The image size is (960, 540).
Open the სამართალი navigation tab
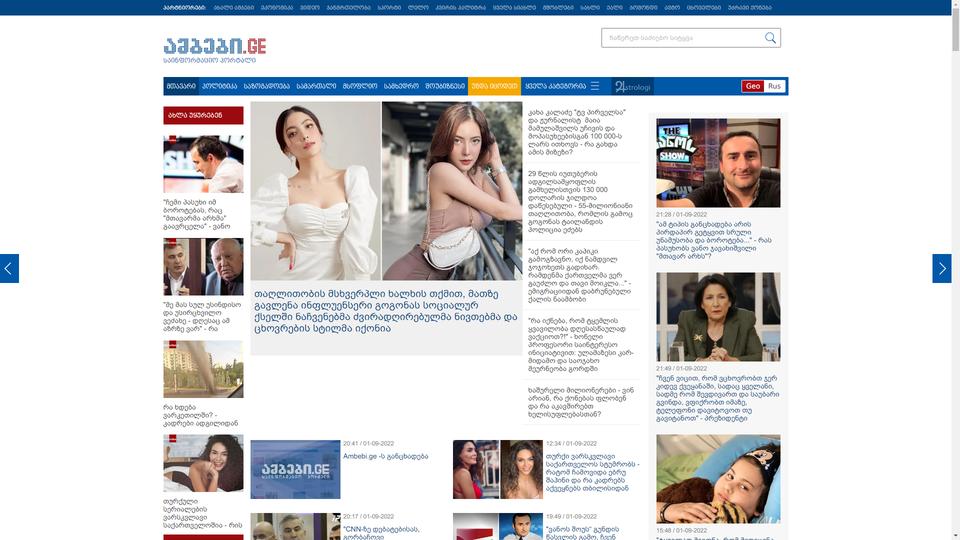click(316, 86)
